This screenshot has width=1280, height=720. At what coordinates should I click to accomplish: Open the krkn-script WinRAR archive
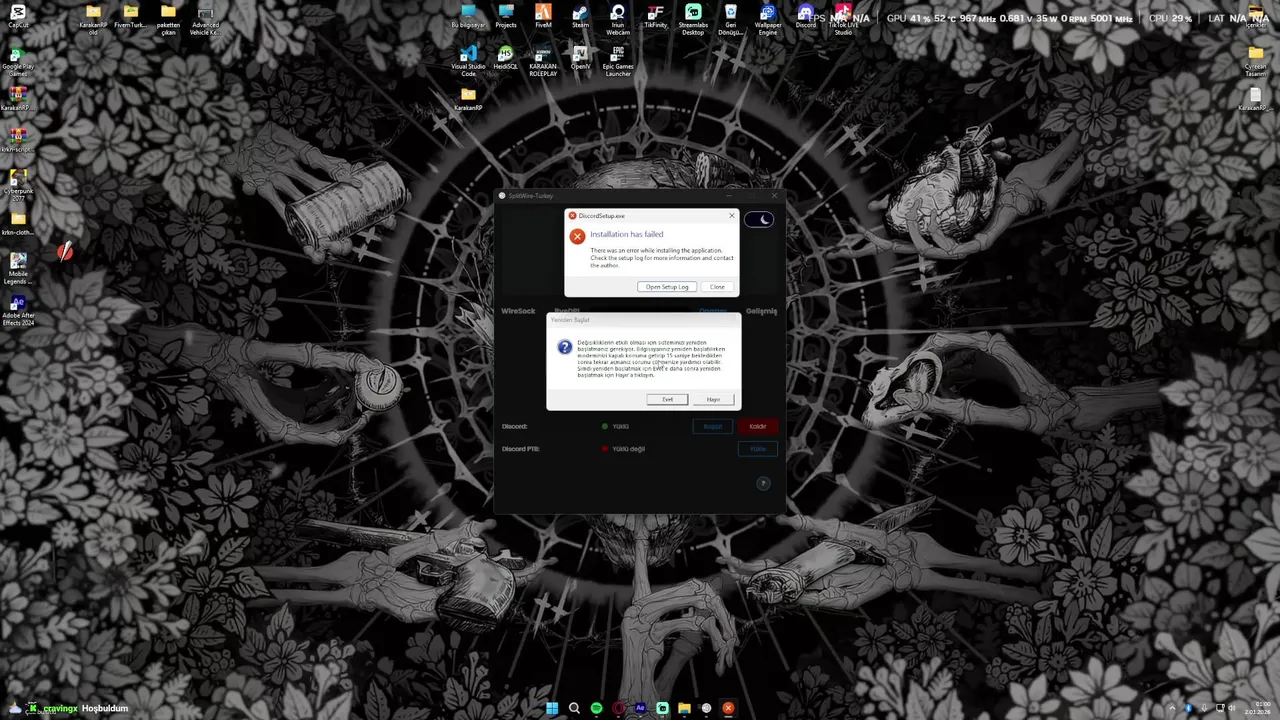(17, 140)
